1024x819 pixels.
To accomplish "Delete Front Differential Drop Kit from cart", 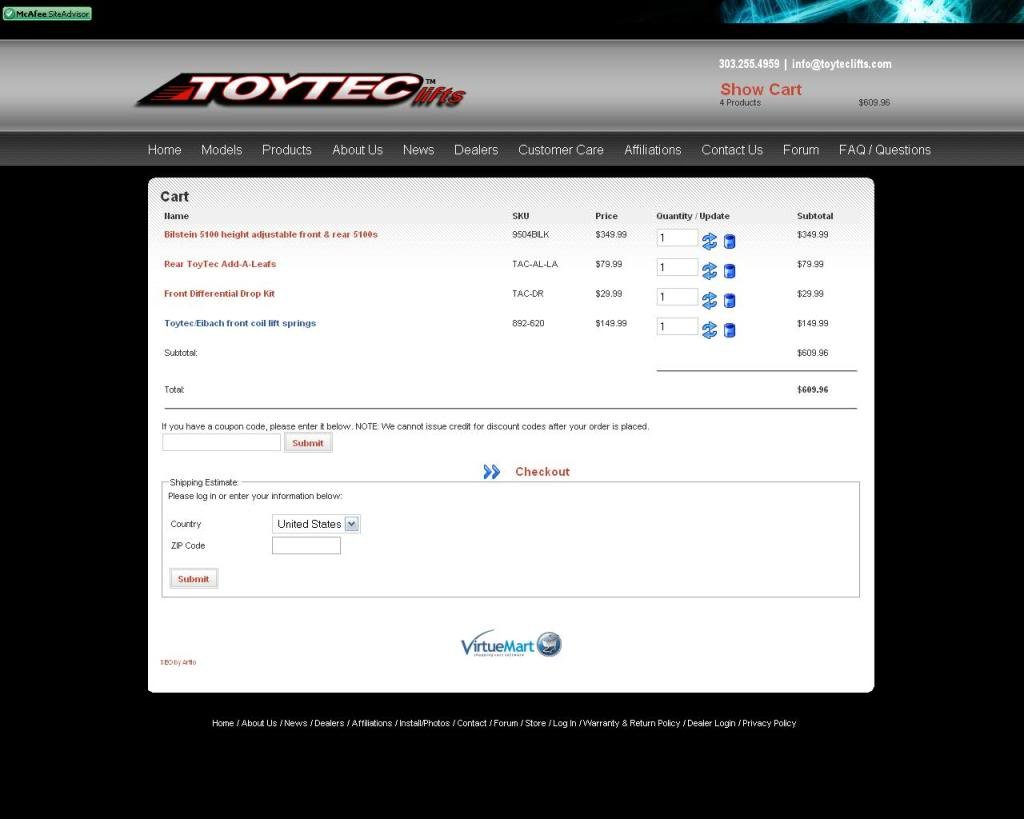I will [x=729, y=300].
